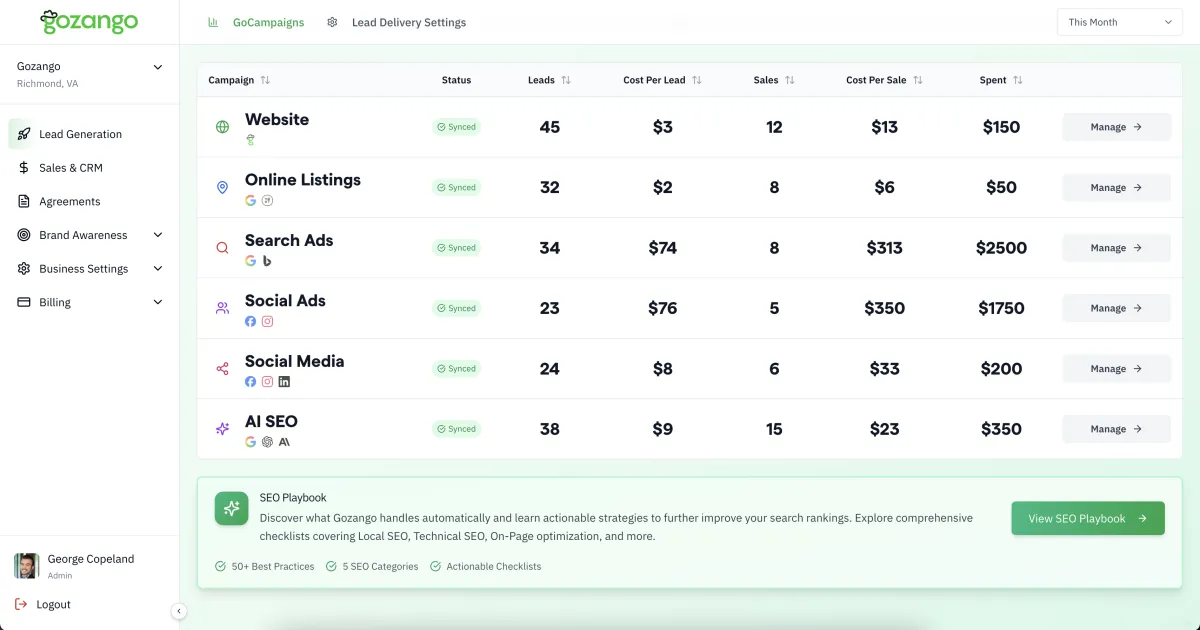
Task: Click the map pin icon for Online Listings
Action: pos(222,187)
